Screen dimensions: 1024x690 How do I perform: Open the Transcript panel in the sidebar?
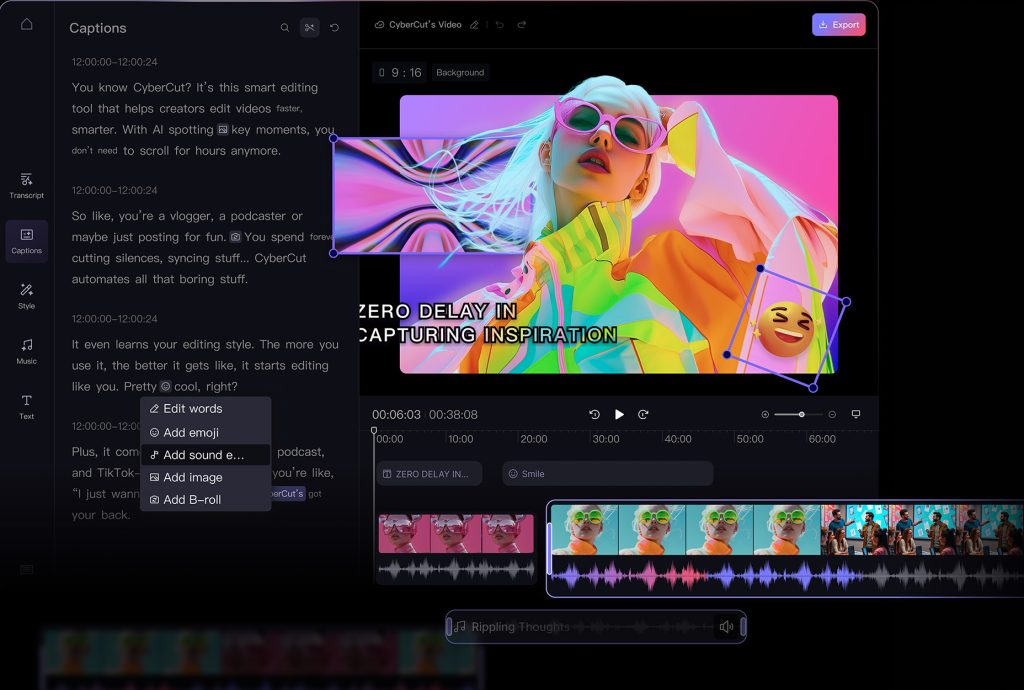26,186
